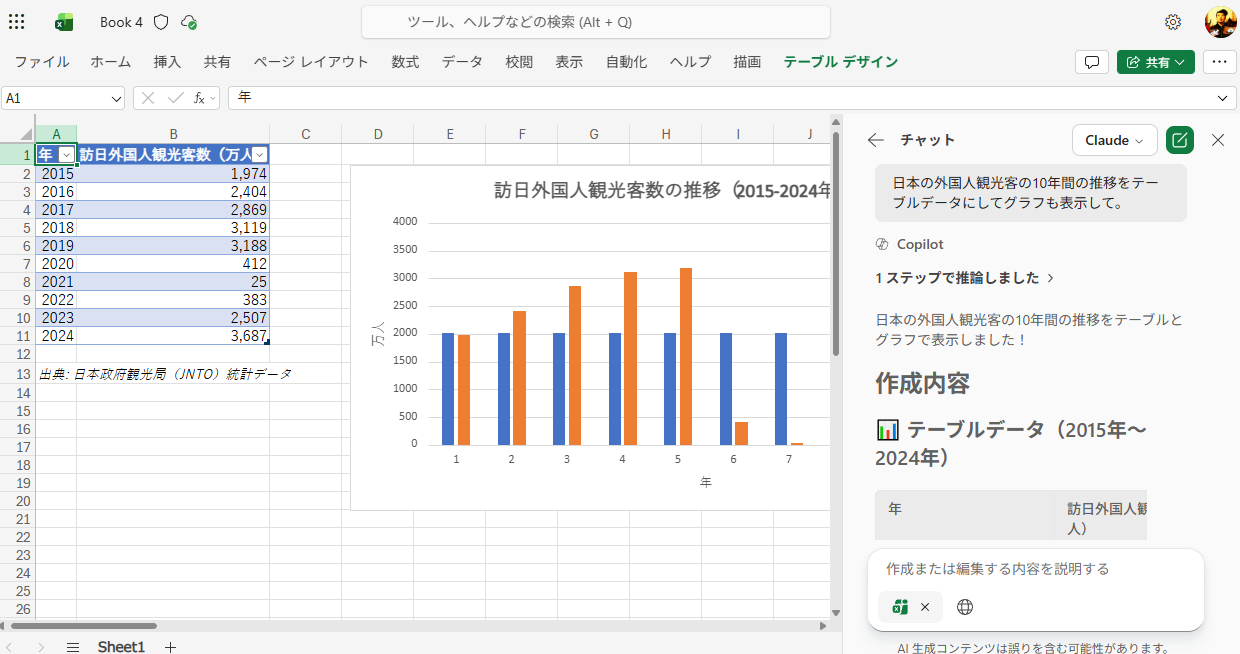Open the Claude model selector dropdown

coord(1114,140)
